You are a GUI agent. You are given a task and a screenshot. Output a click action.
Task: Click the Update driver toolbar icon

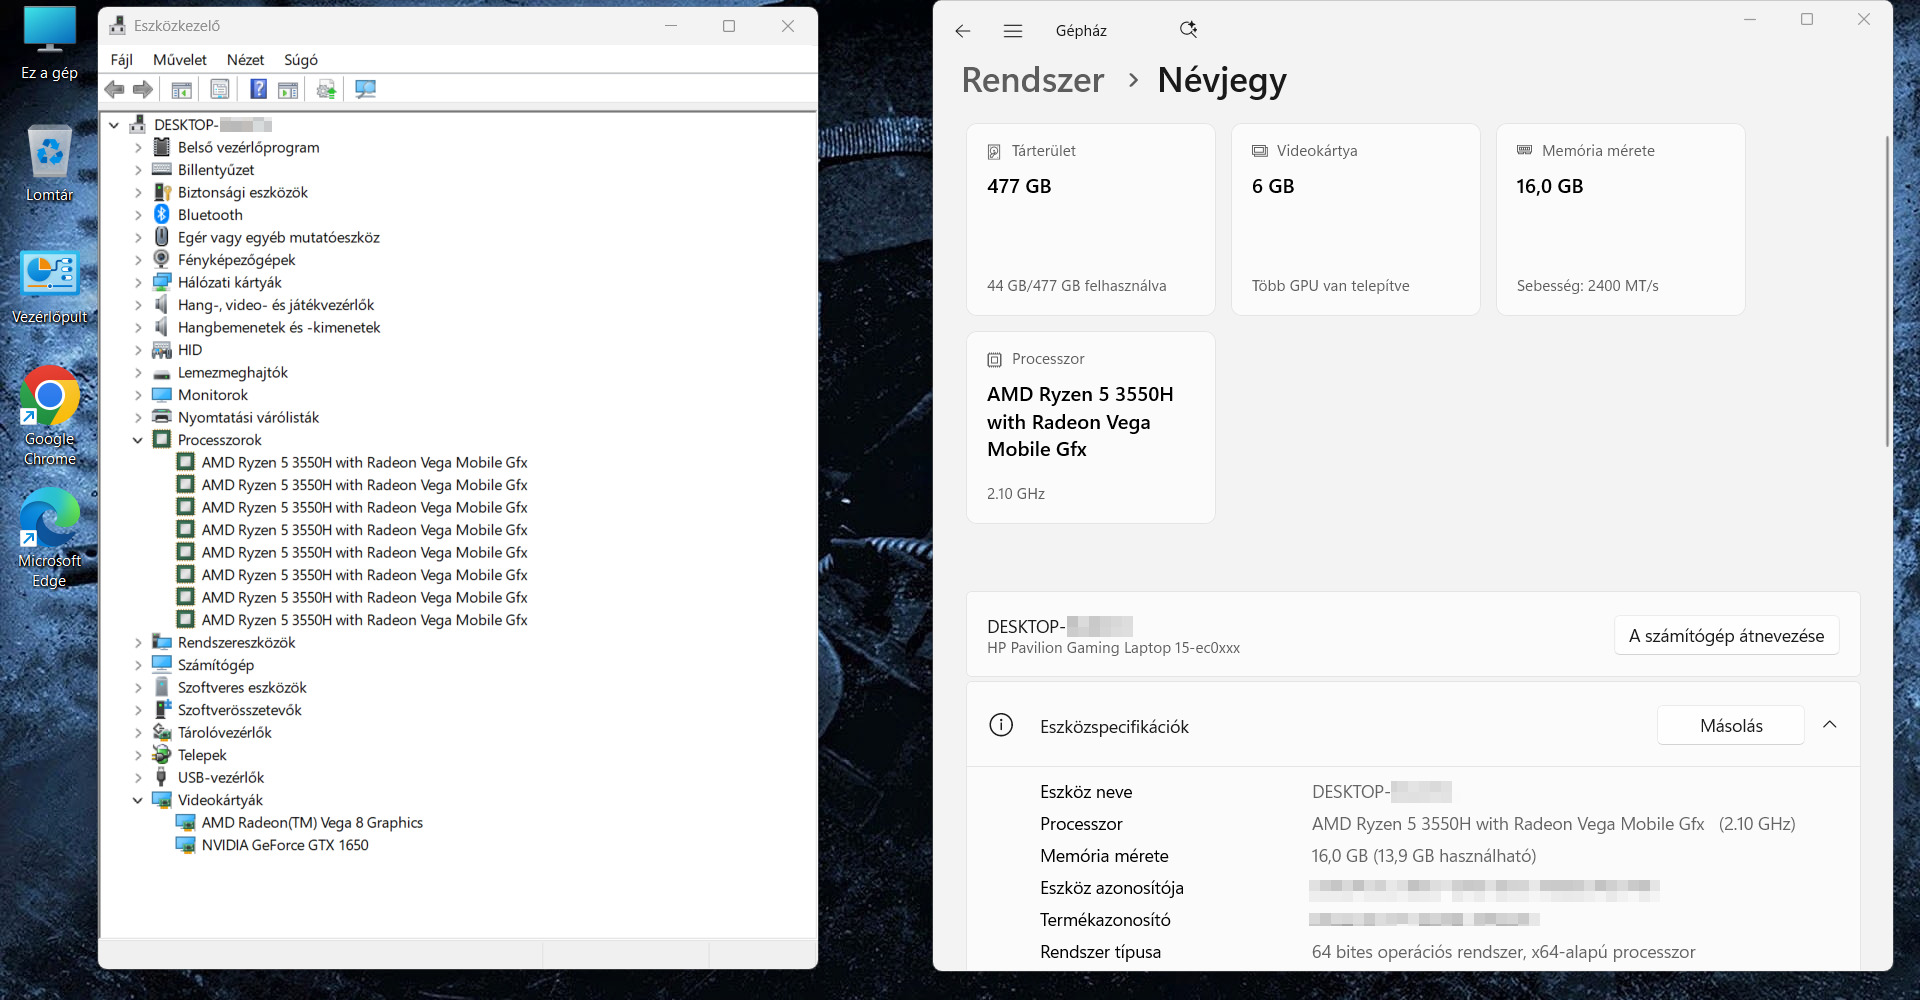point(326,90)
